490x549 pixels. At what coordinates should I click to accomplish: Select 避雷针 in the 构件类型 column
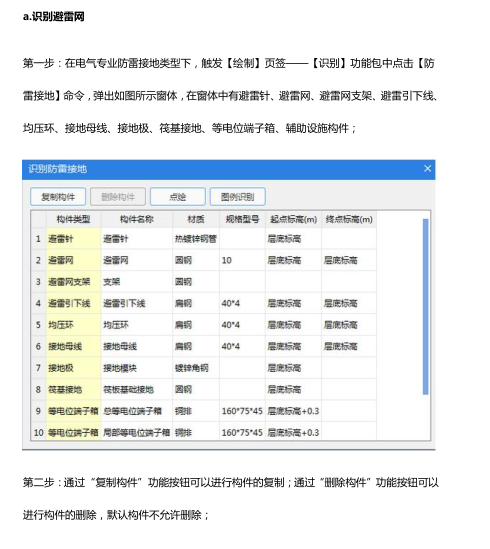(x=74, y=239)
